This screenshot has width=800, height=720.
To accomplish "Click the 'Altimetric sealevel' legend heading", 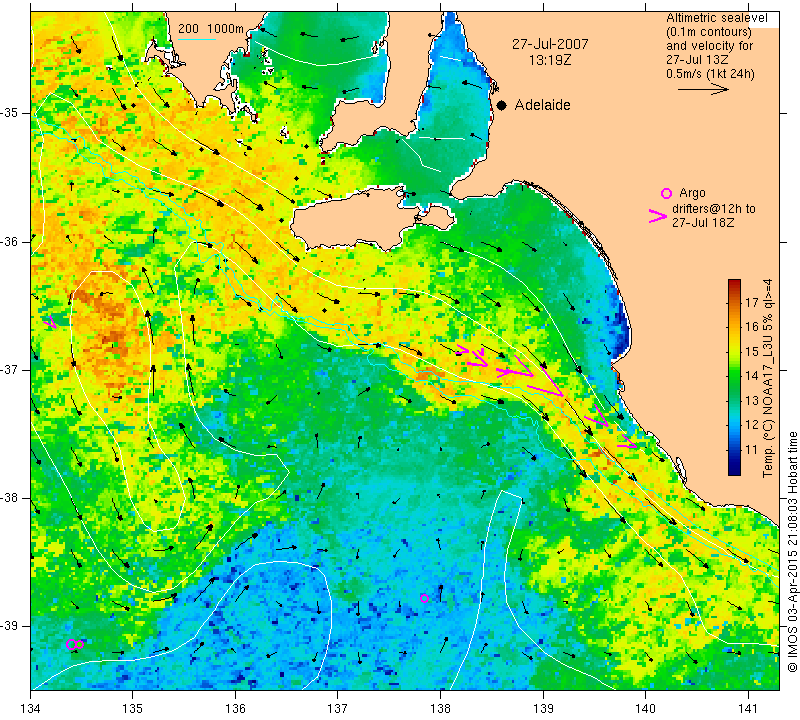I will coord(717,18).
